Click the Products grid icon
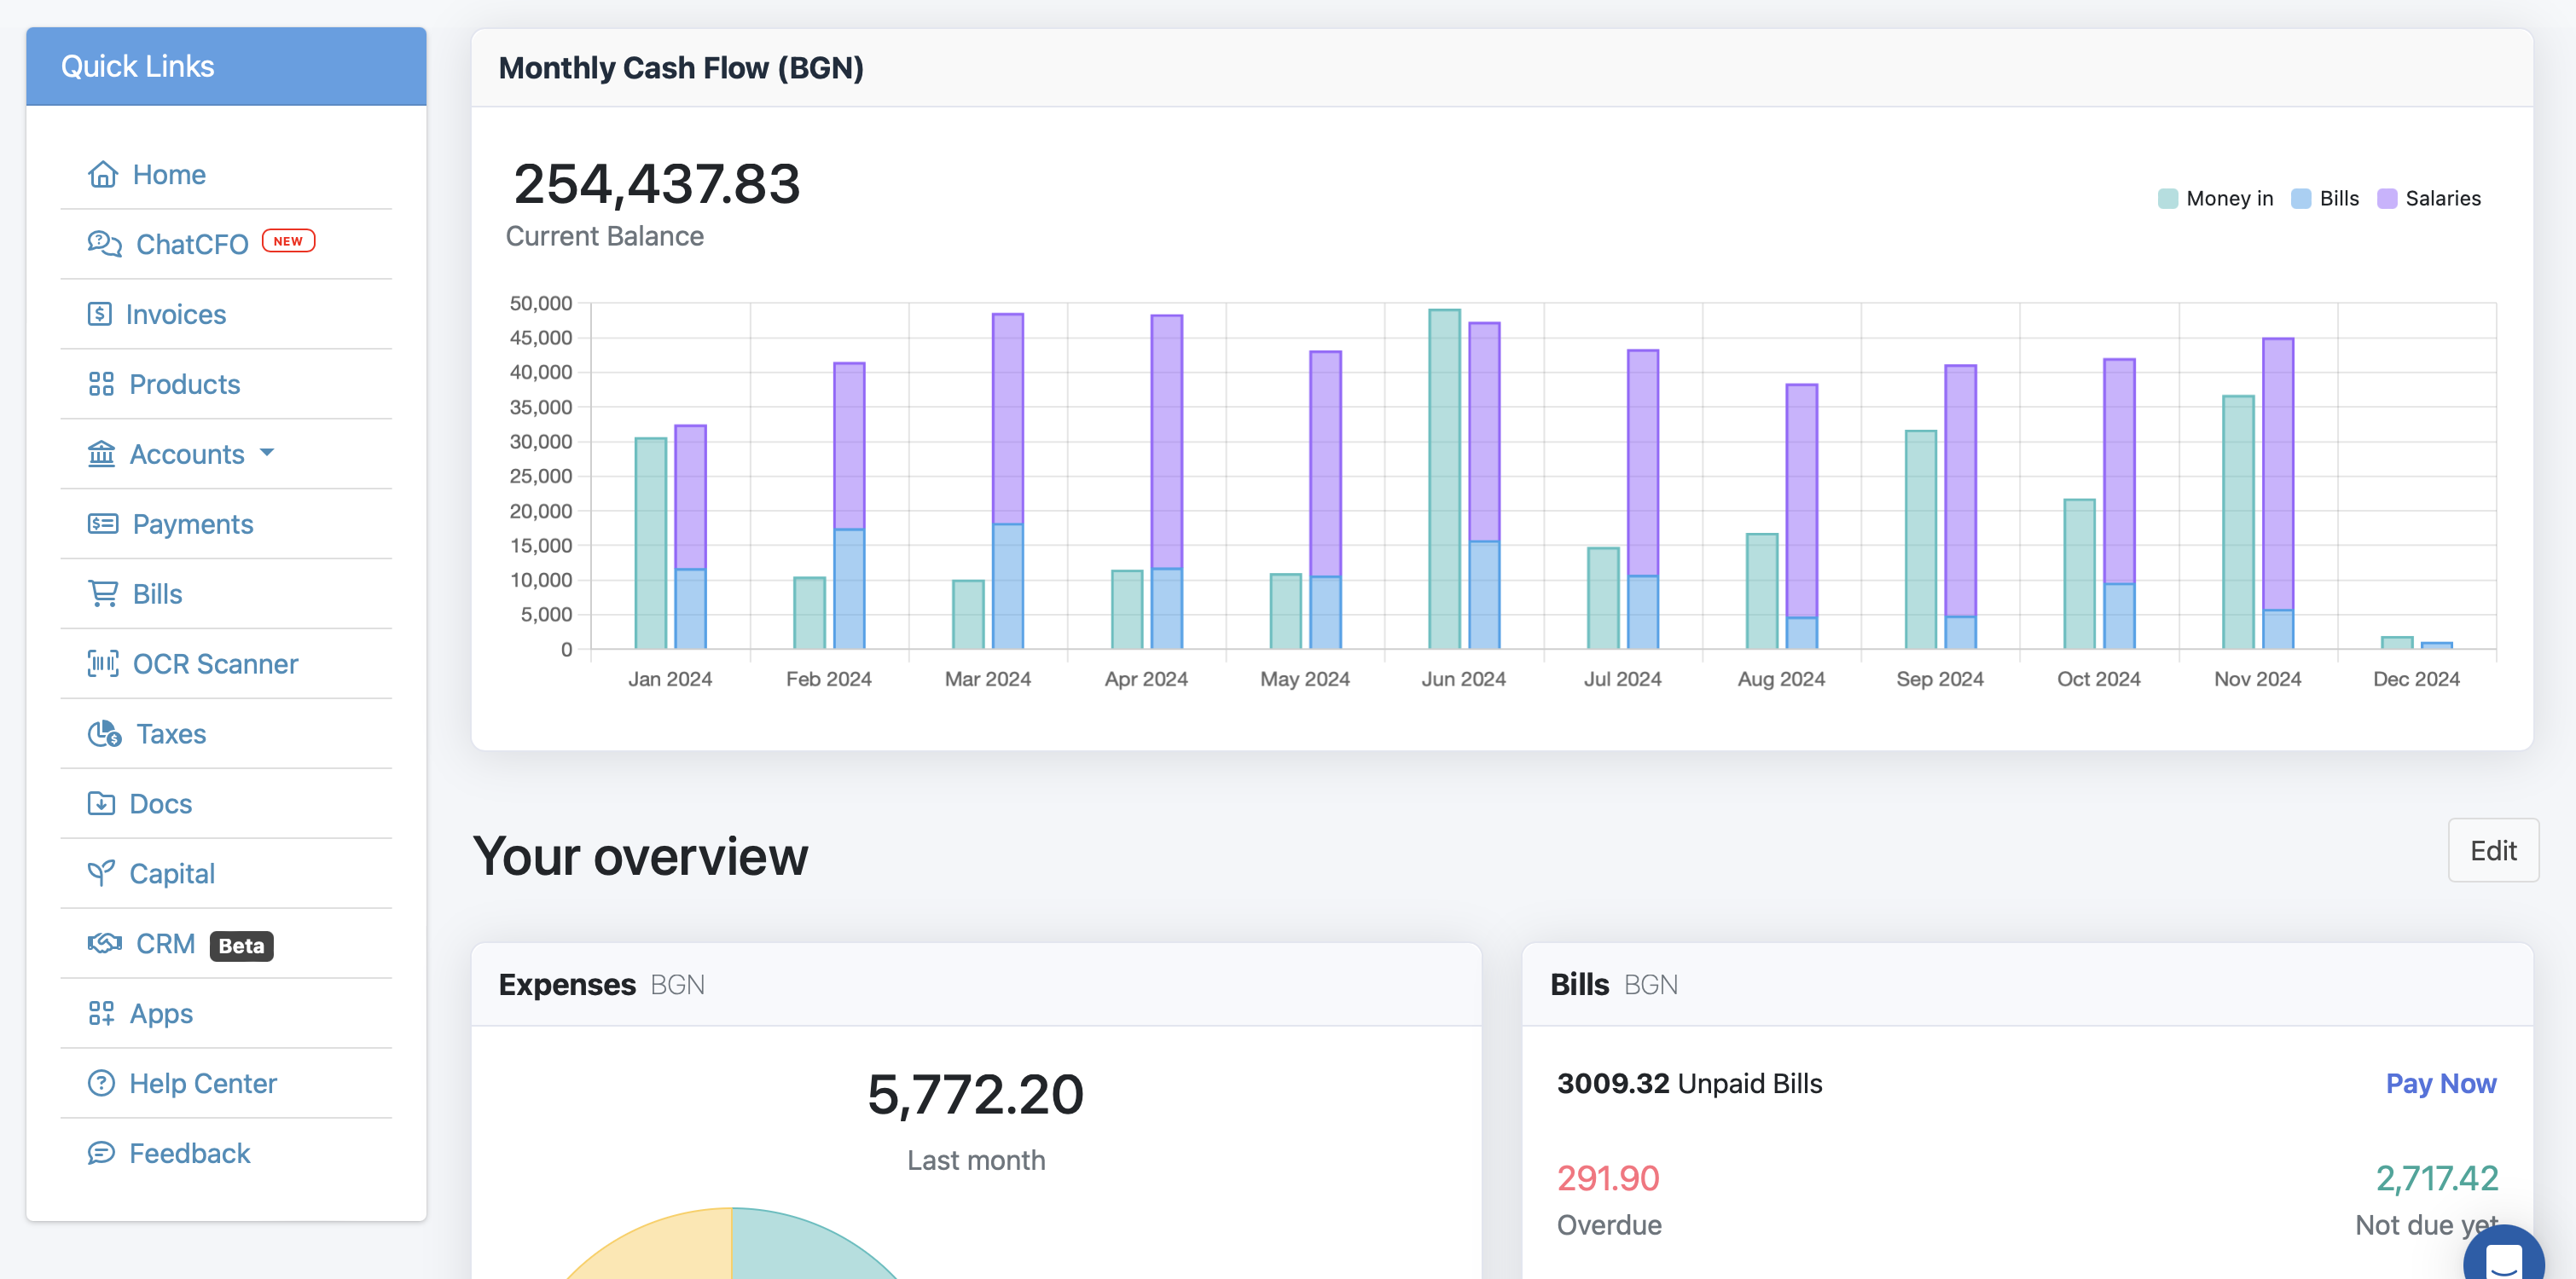The width and height of the screenshot is (2576, 1279). (x=101, y=384)
